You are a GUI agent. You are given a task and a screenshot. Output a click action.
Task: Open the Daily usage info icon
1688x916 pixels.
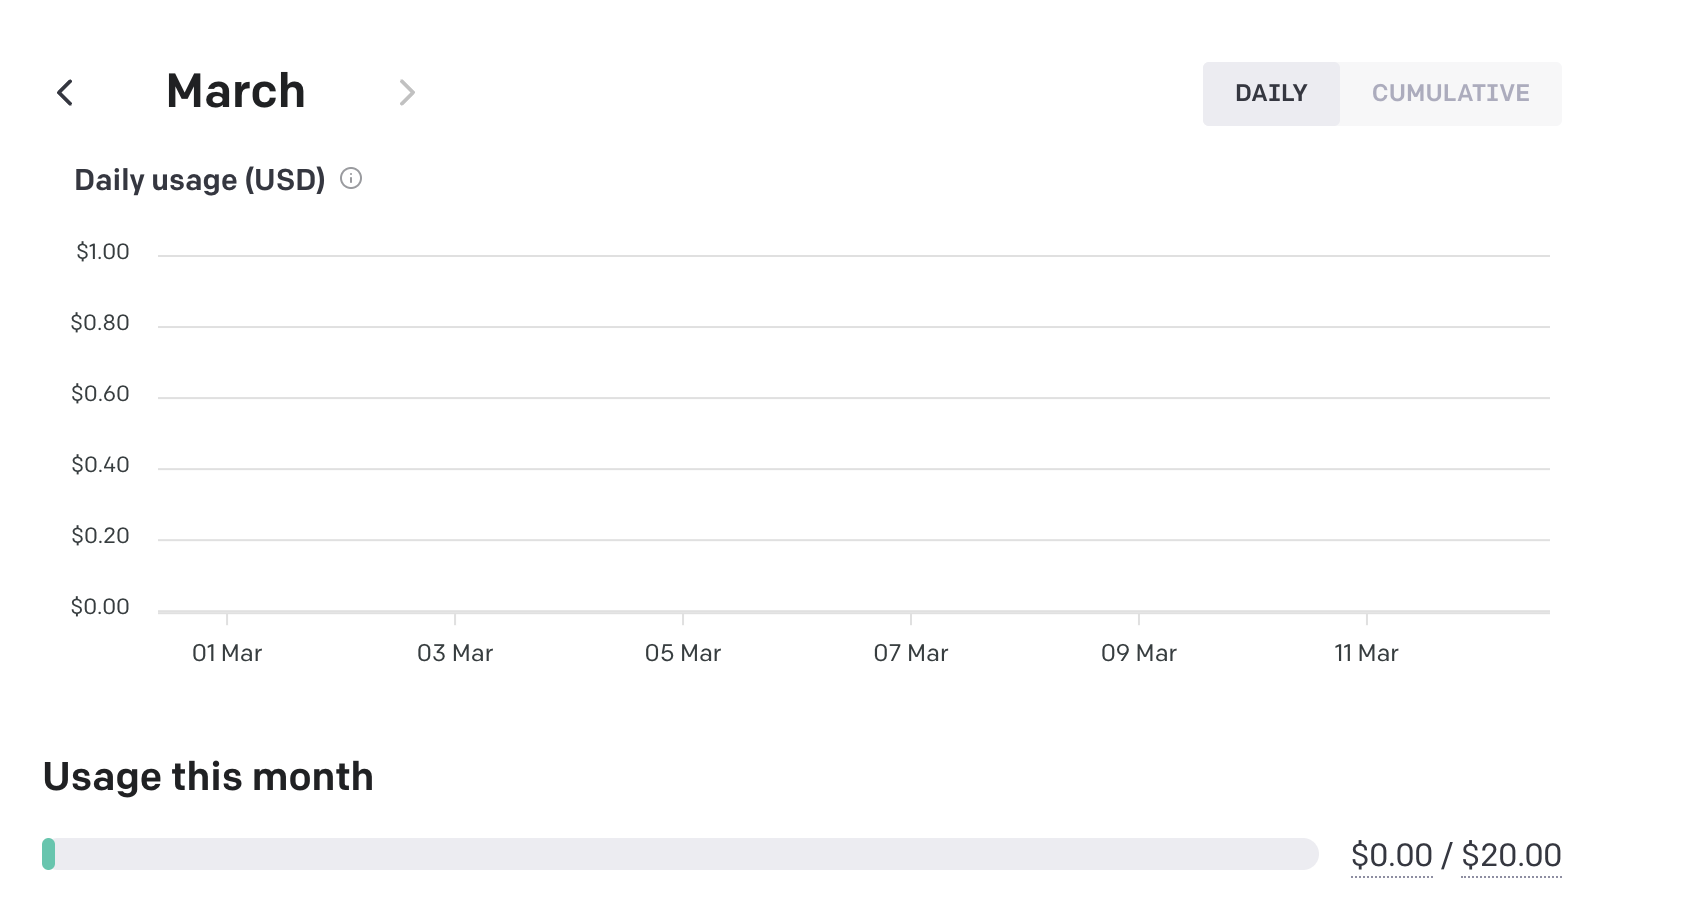pyautogui.click(x=351, y=178)
